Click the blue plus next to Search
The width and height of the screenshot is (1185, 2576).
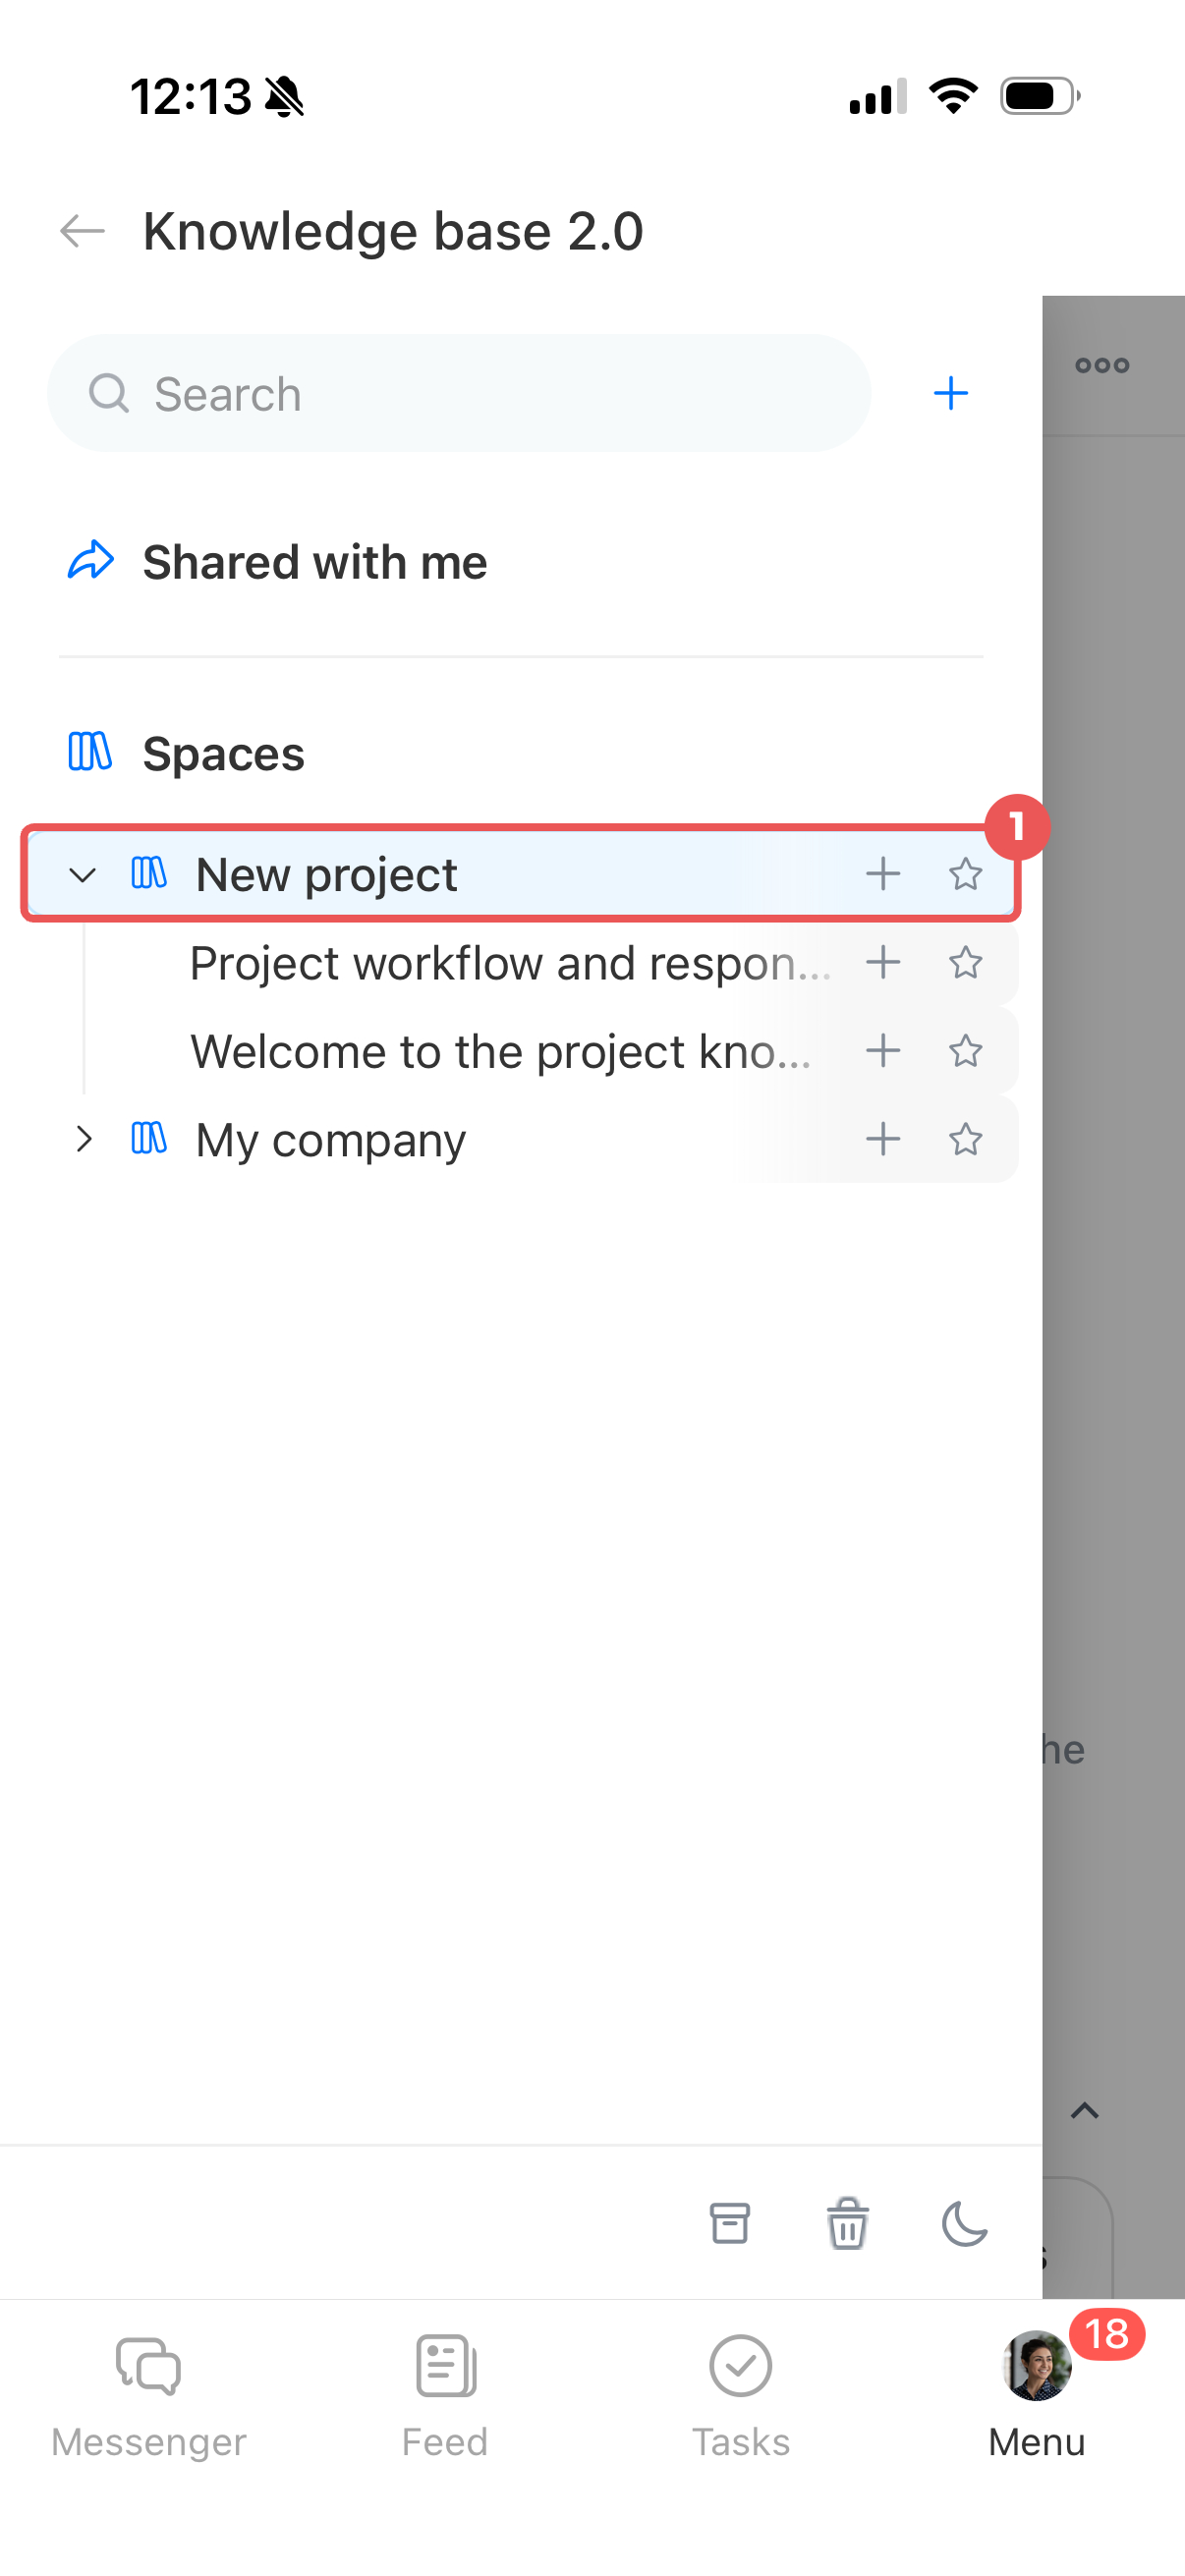(950, 393)
